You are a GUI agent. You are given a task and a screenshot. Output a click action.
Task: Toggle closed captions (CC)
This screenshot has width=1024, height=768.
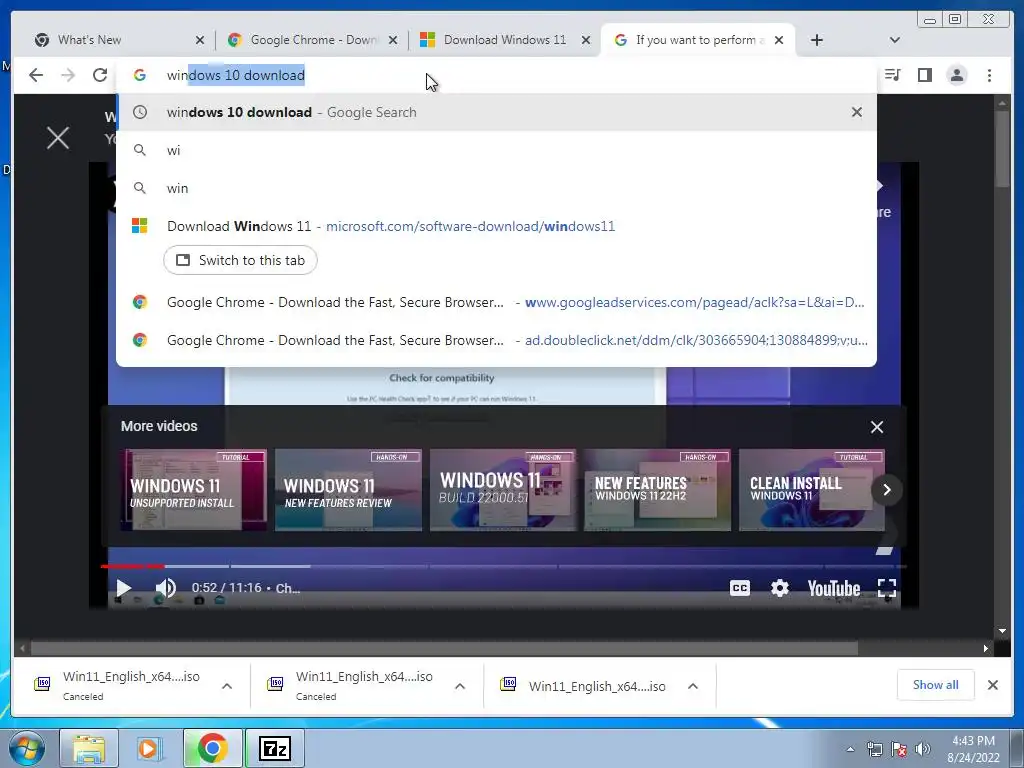point(740,588)
